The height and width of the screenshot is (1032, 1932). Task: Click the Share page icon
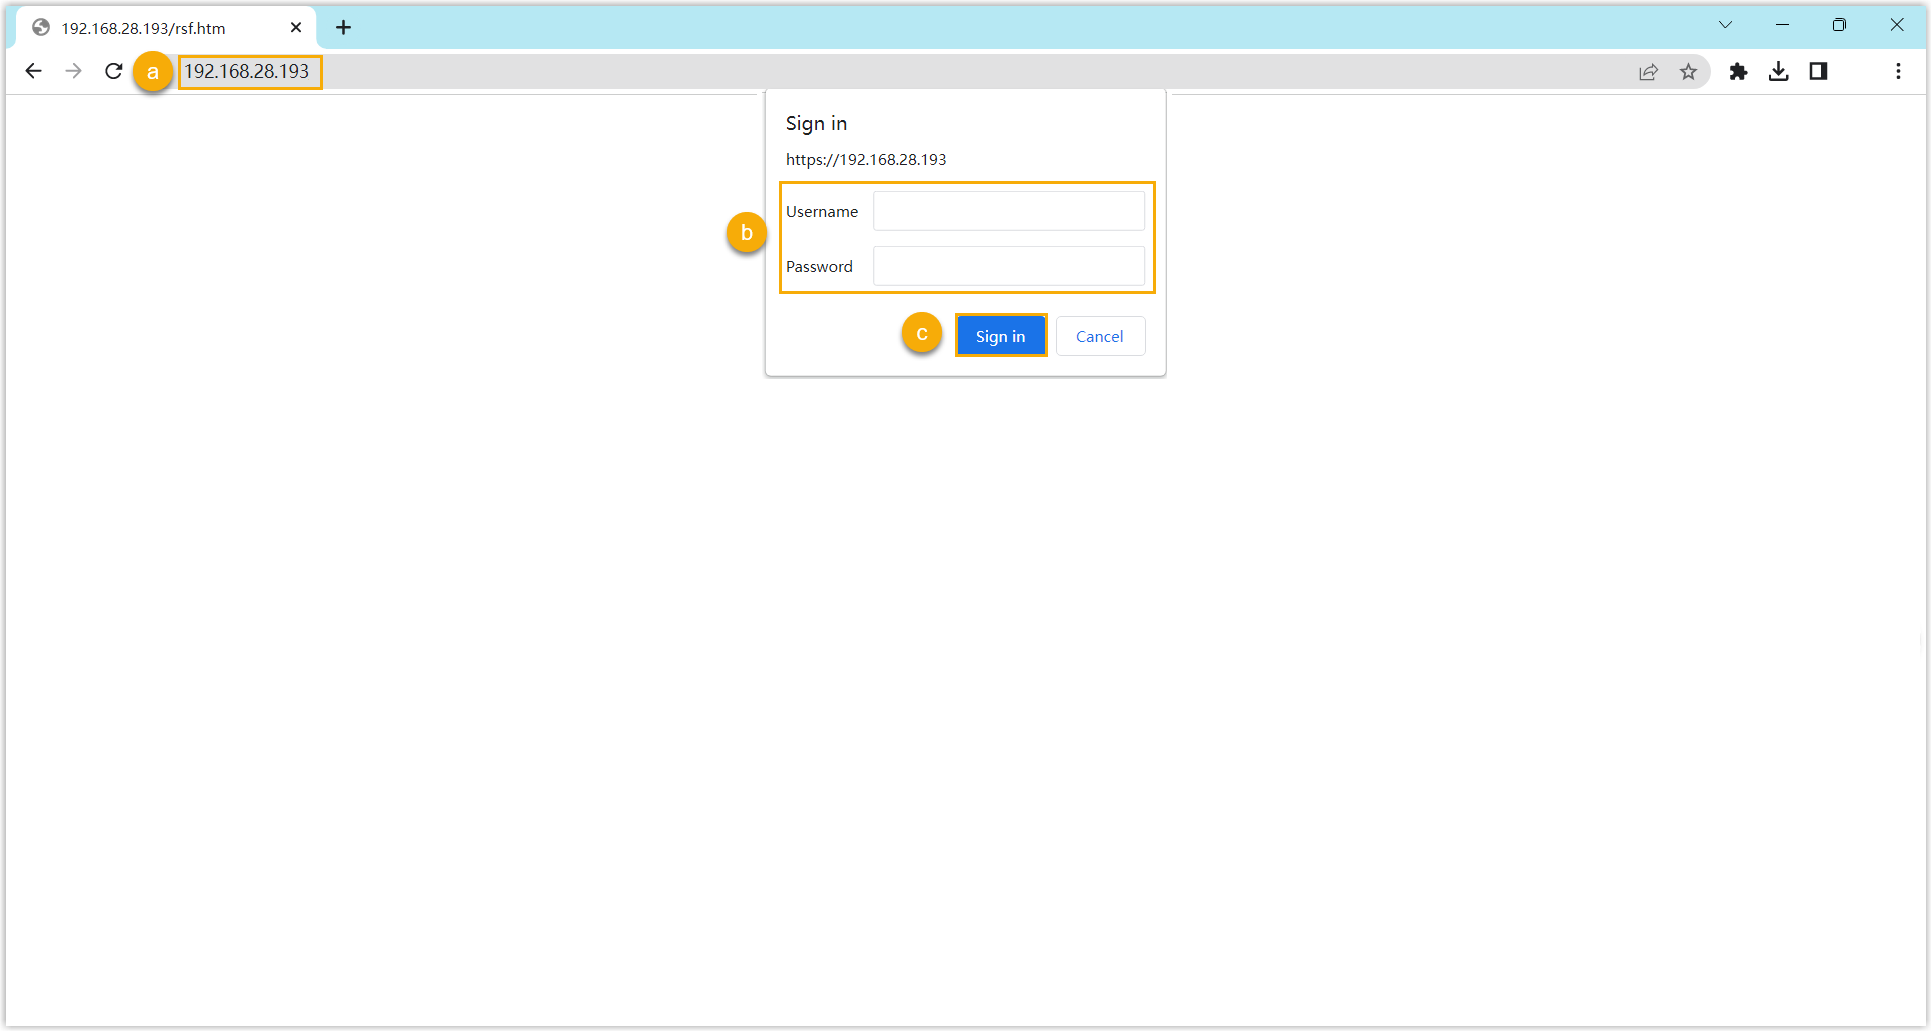1648,71
